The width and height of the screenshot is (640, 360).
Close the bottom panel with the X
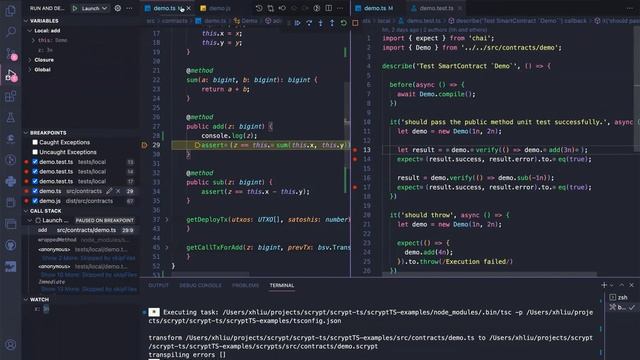pyautogui.click(x=631, y=285)
